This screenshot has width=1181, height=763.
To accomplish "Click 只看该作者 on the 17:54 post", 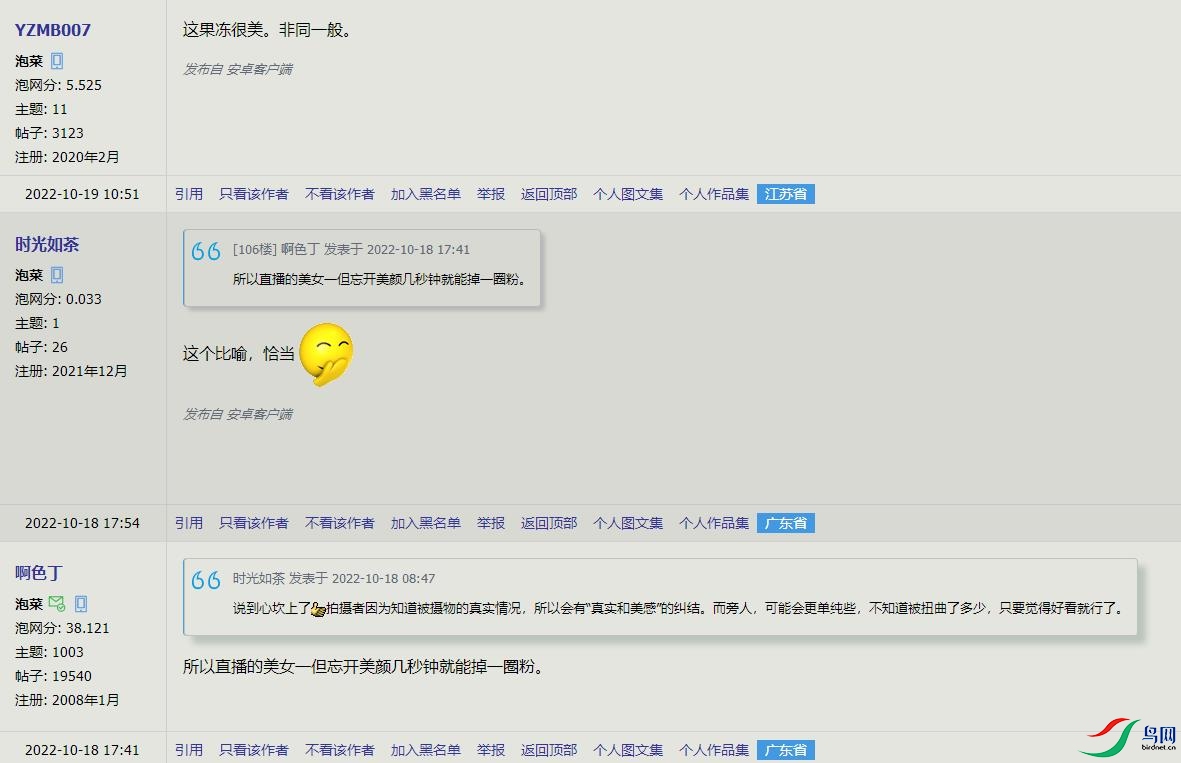I will click(x=254, y=523).
